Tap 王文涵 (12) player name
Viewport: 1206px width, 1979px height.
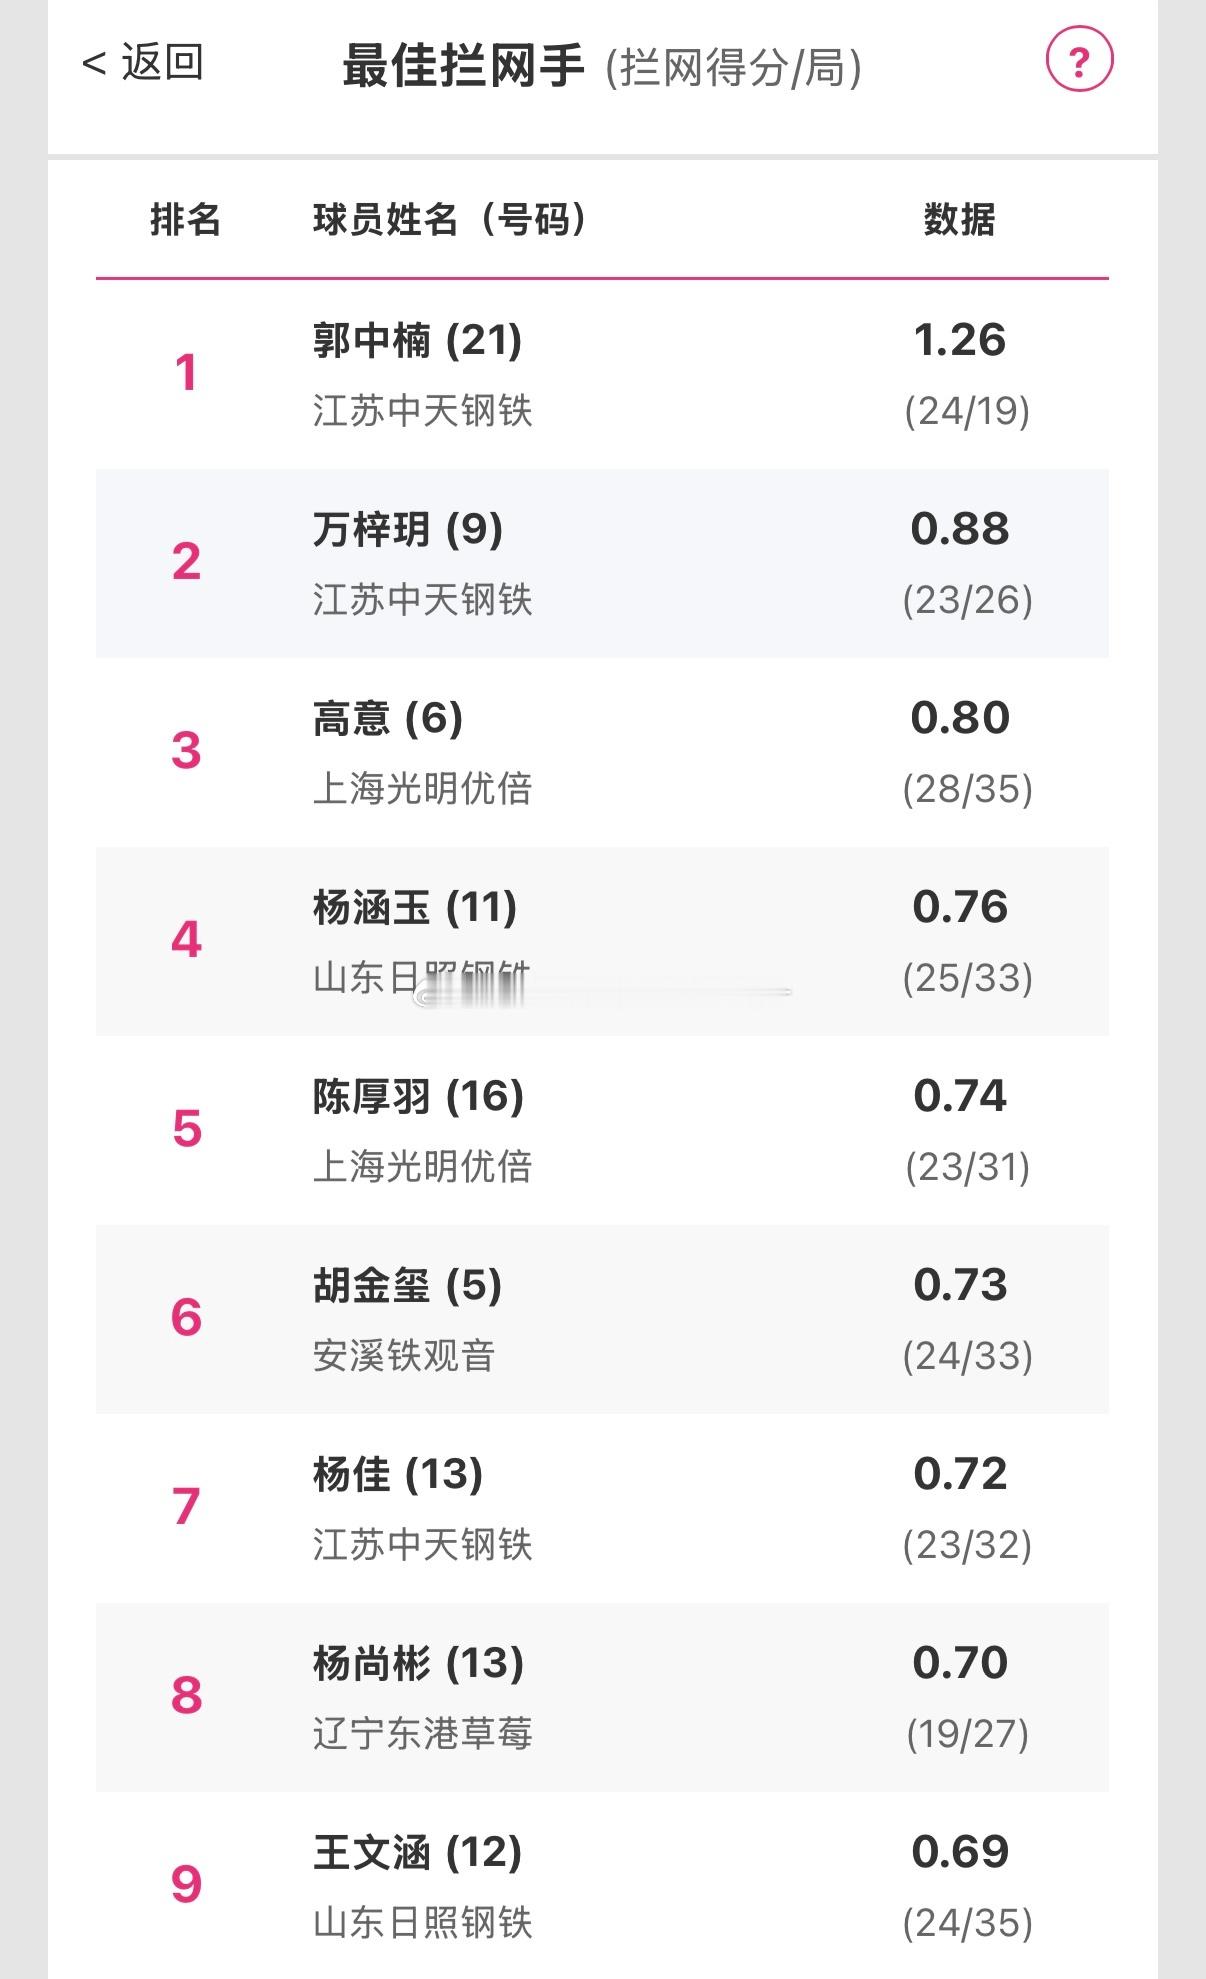(417, 1853)
